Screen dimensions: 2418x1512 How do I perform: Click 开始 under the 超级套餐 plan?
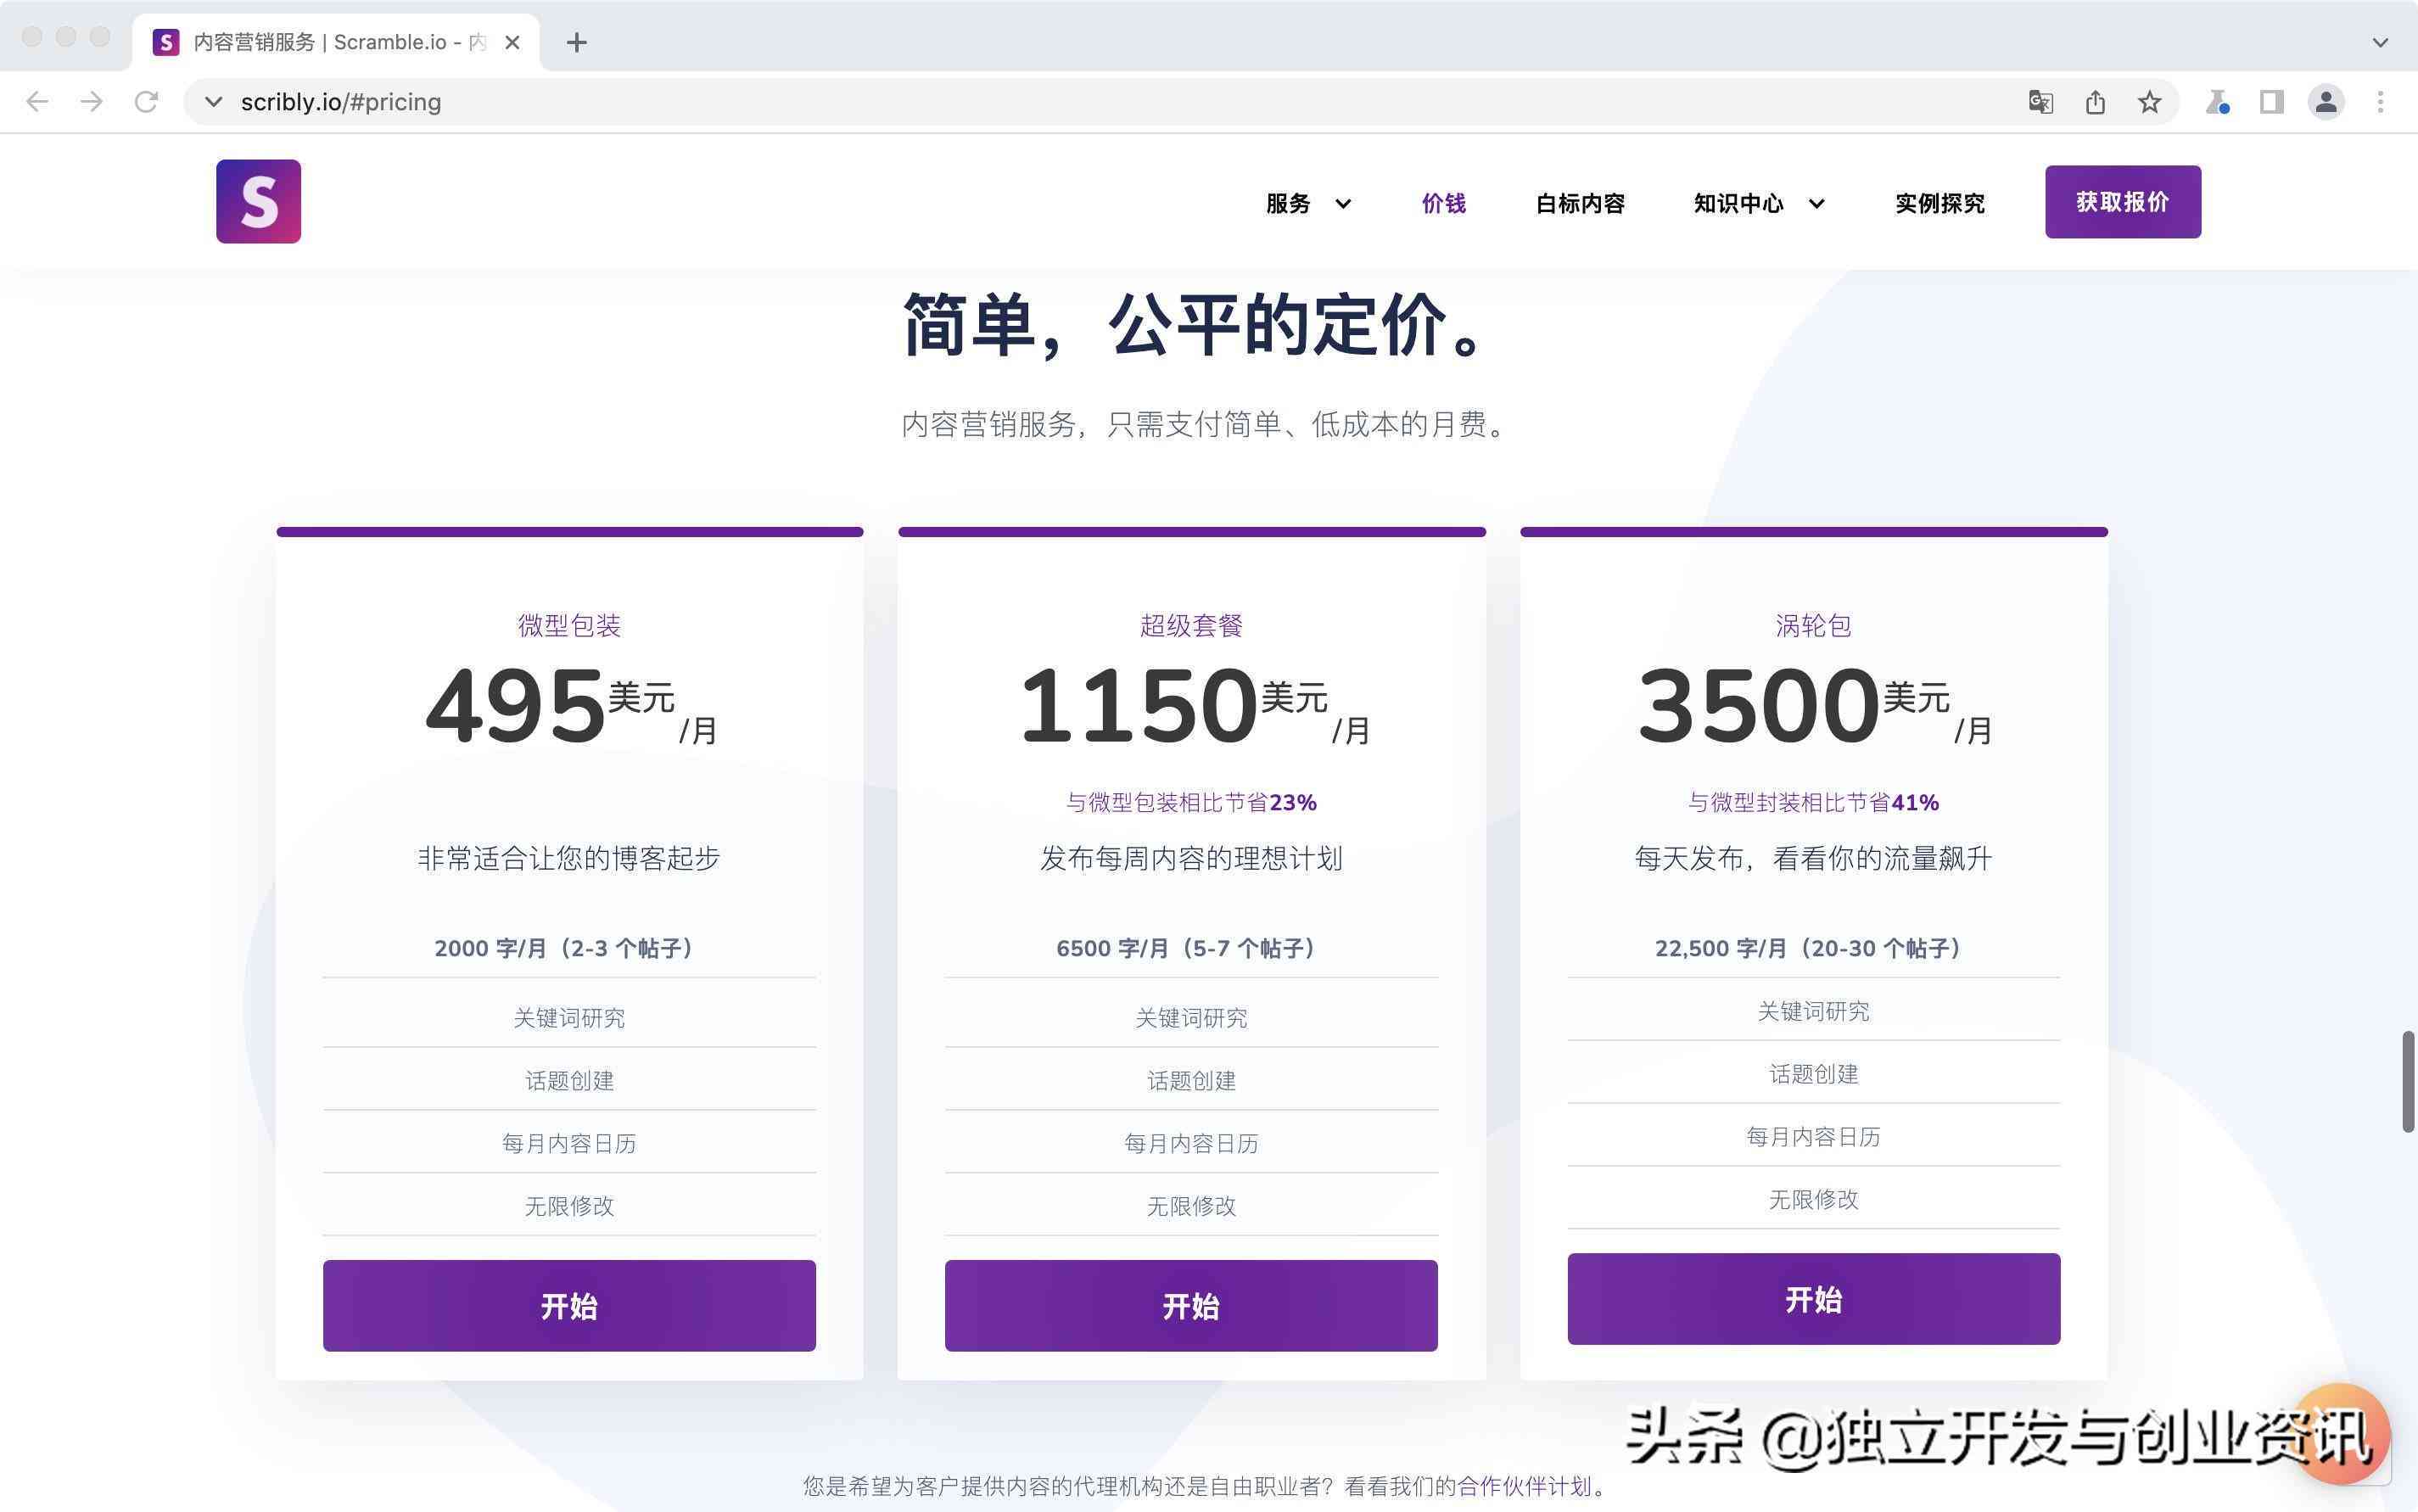1191,1305
